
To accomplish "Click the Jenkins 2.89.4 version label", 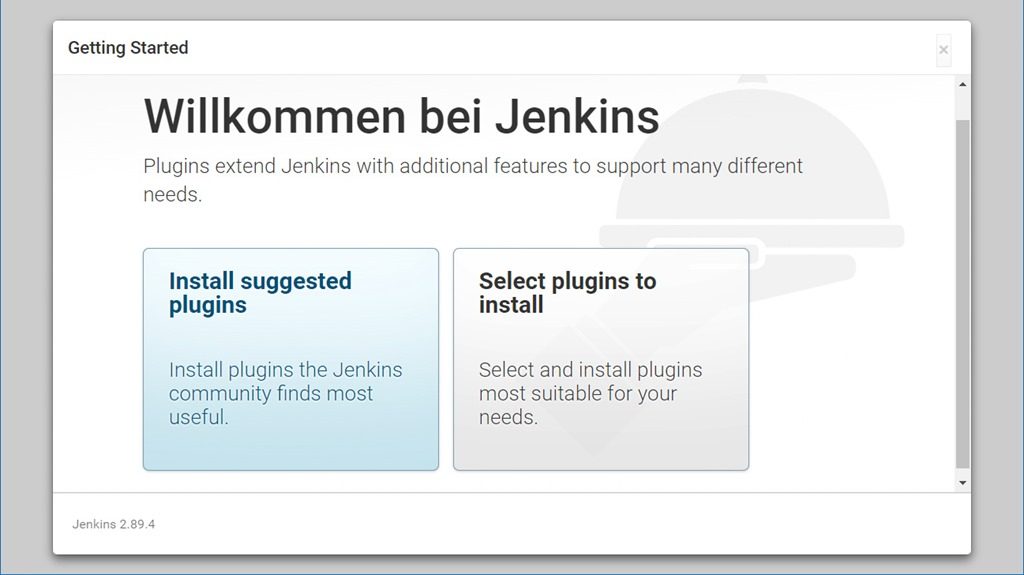I will pyautogui.click(x=113, y=524).
